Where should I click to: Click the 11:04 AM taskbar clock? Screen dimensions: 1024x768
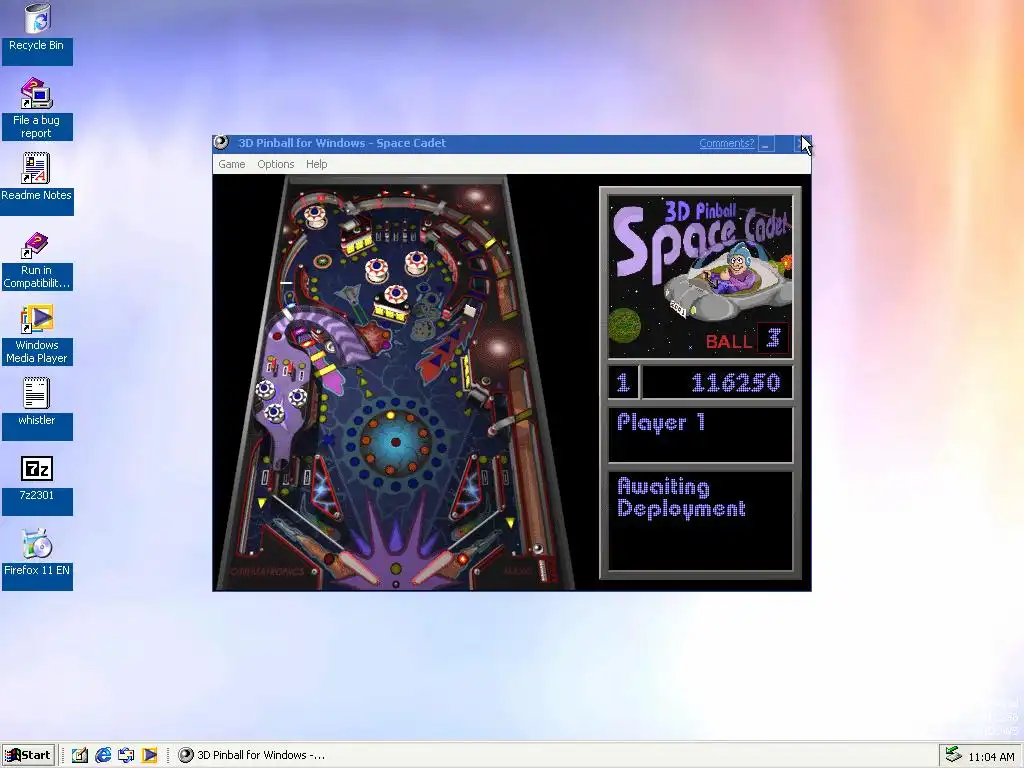[991, 756]
